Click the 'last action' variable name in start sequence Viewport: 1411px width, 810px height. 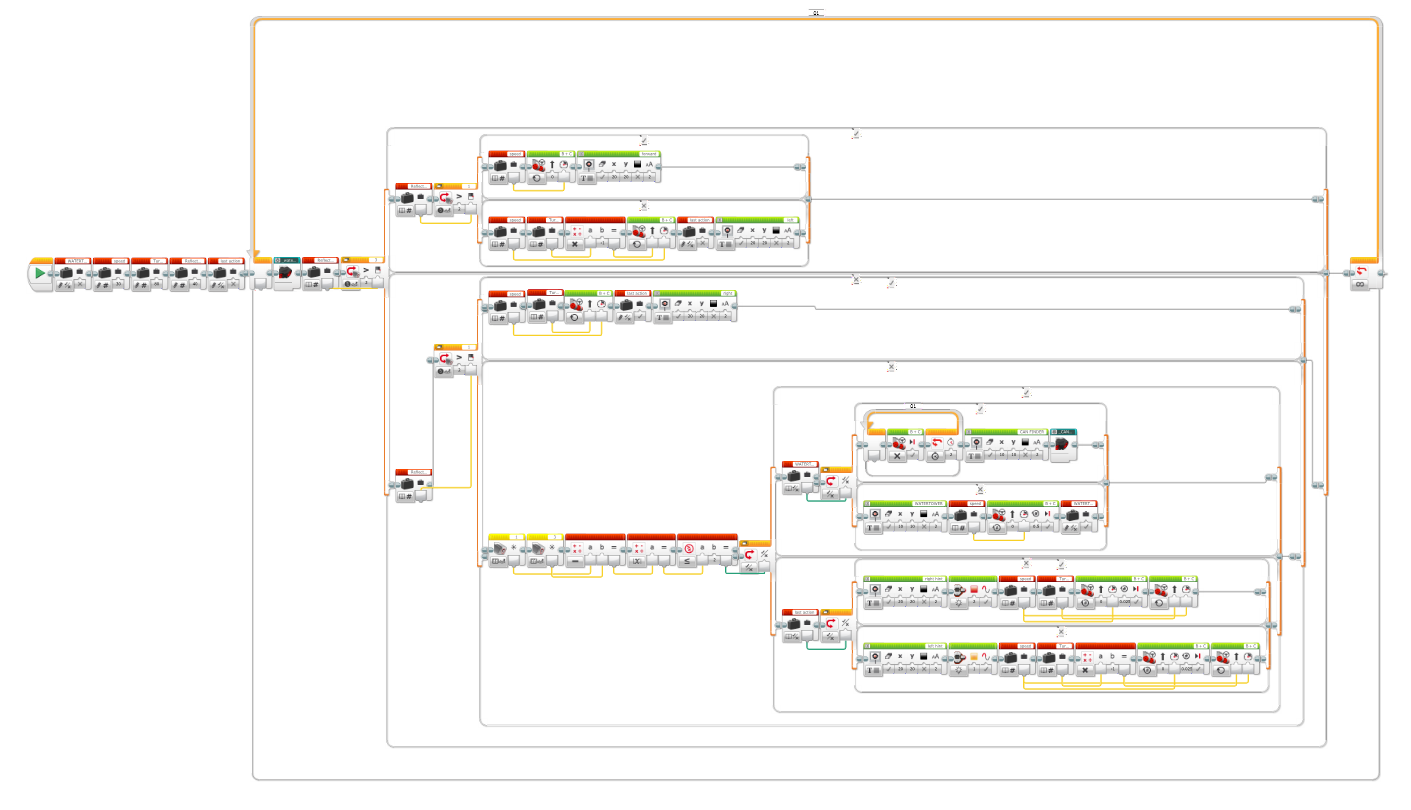point(230,260)
